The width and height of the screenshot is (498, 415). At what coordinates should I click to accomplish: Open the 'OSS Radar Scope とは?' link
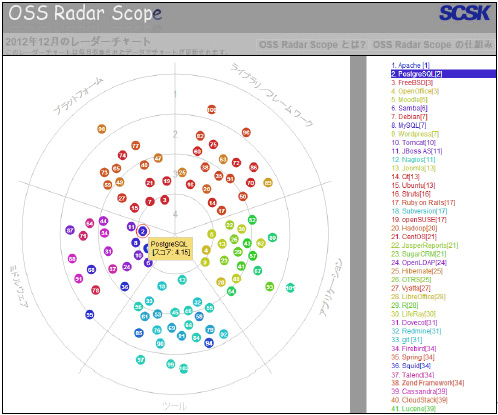[312, 45]
